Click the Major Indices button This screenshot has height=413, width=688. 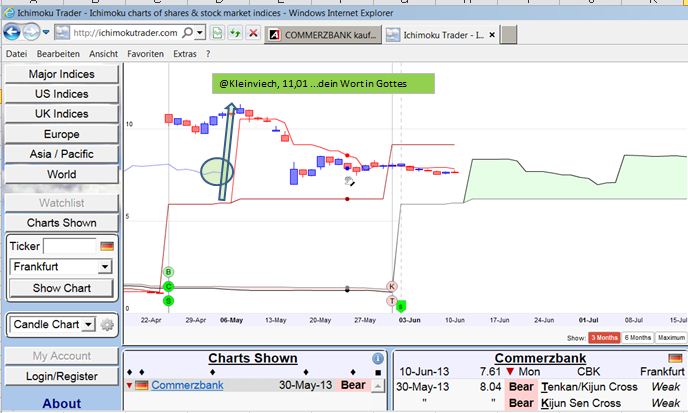[61, 74]
